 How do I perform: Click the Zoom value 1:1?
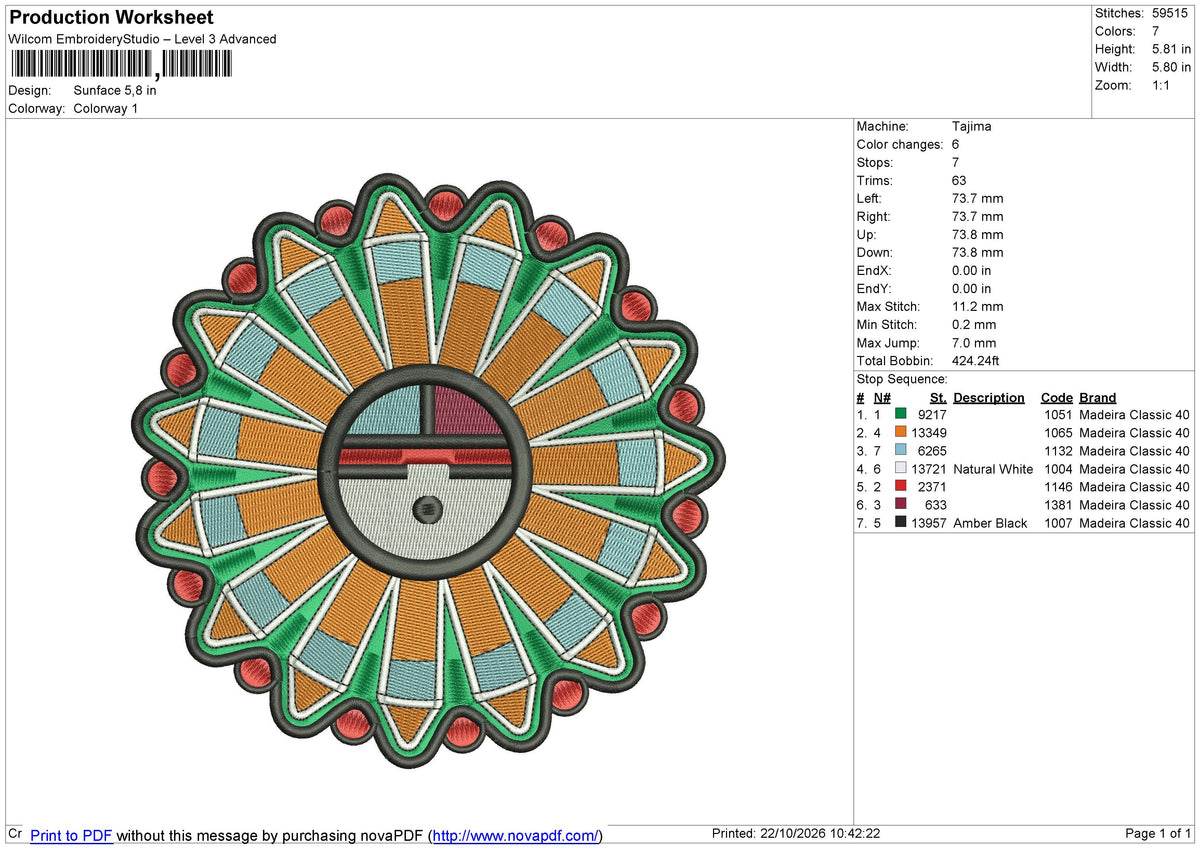(1161, 85)
